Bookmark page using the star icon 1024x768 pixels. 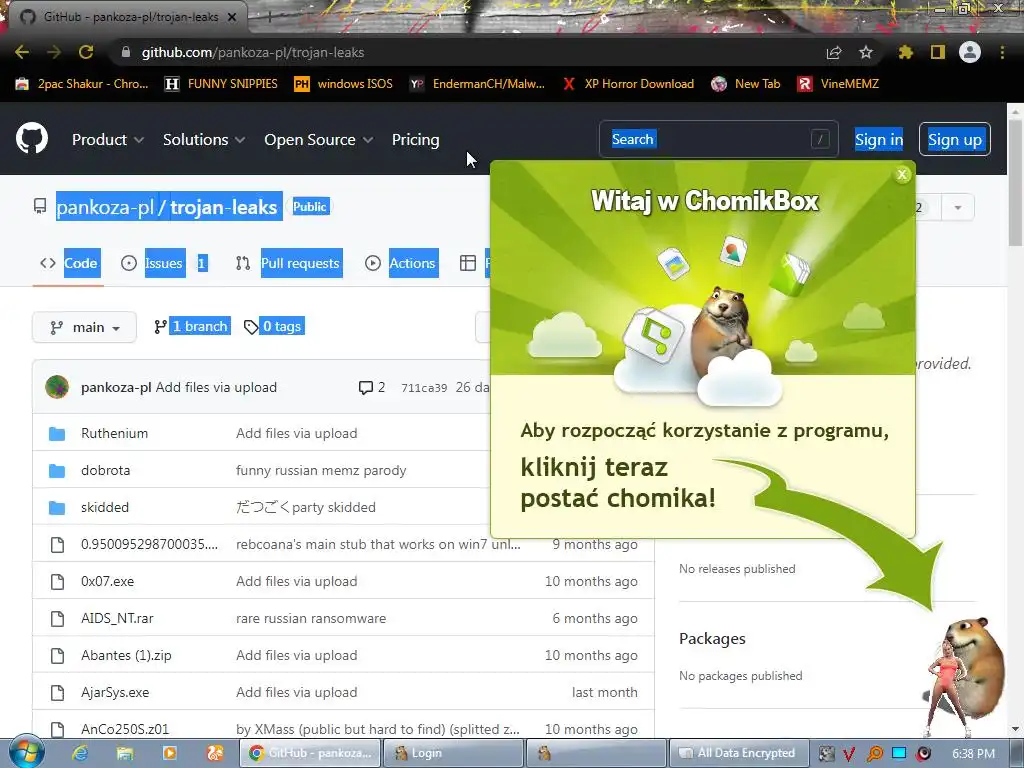865,52
